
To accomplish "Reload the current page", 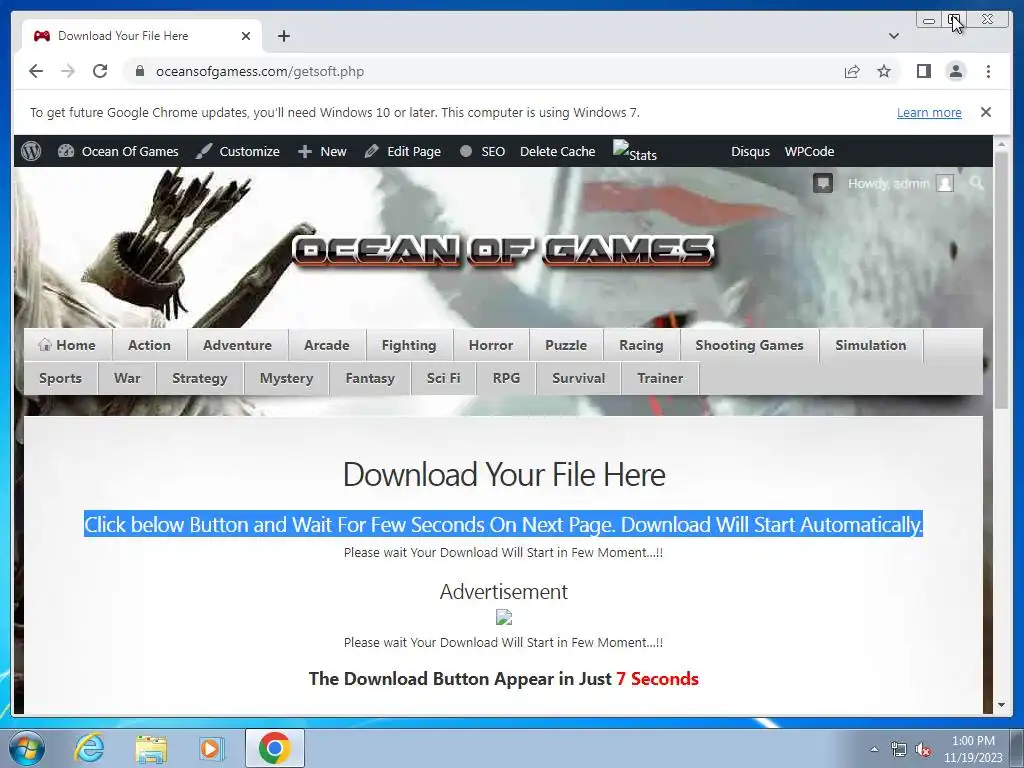I will click(100, 71).
